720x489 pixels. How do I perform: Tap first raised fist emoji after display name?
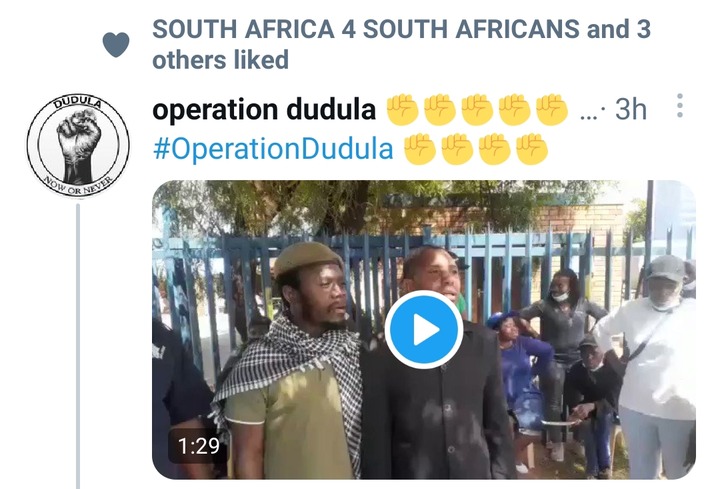point(402,110)
